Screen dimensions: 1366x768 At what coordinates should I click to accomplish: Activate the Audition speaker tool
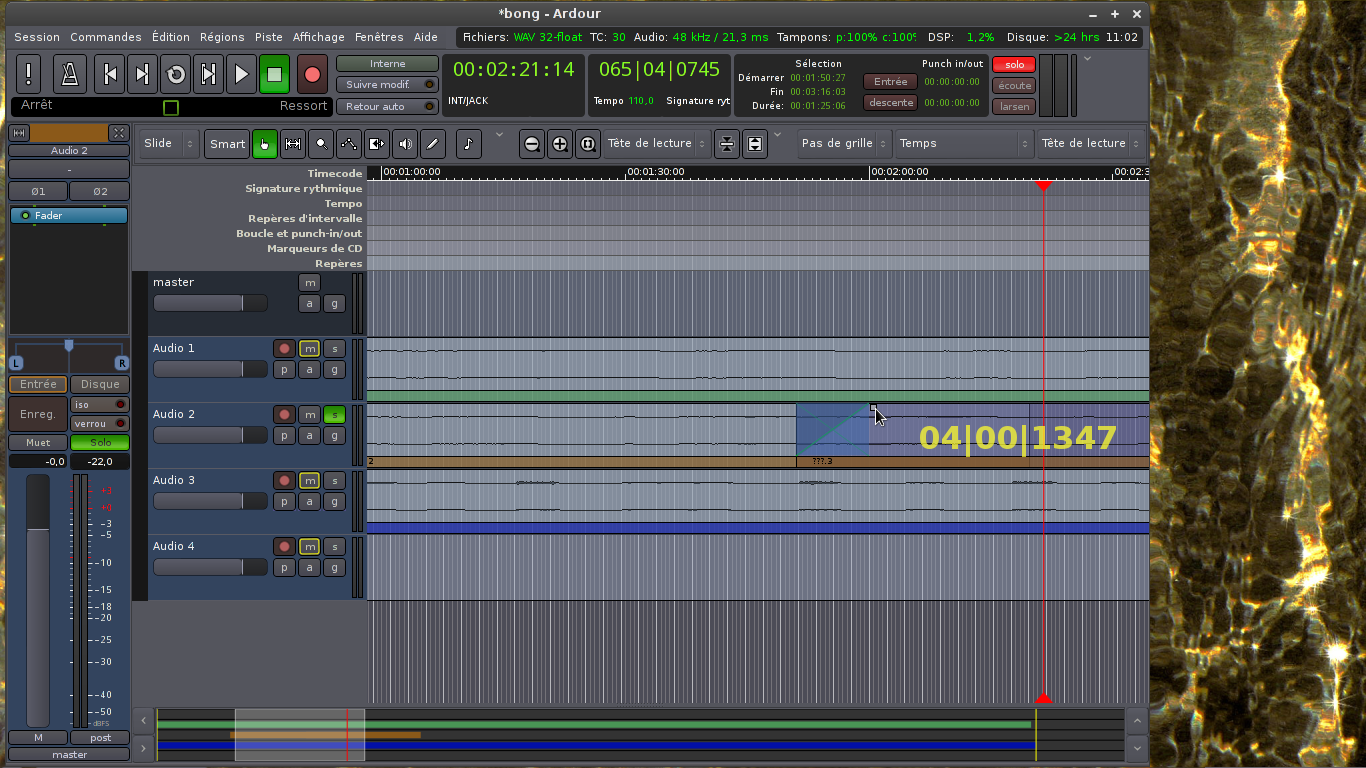click(x=404, y=144)
